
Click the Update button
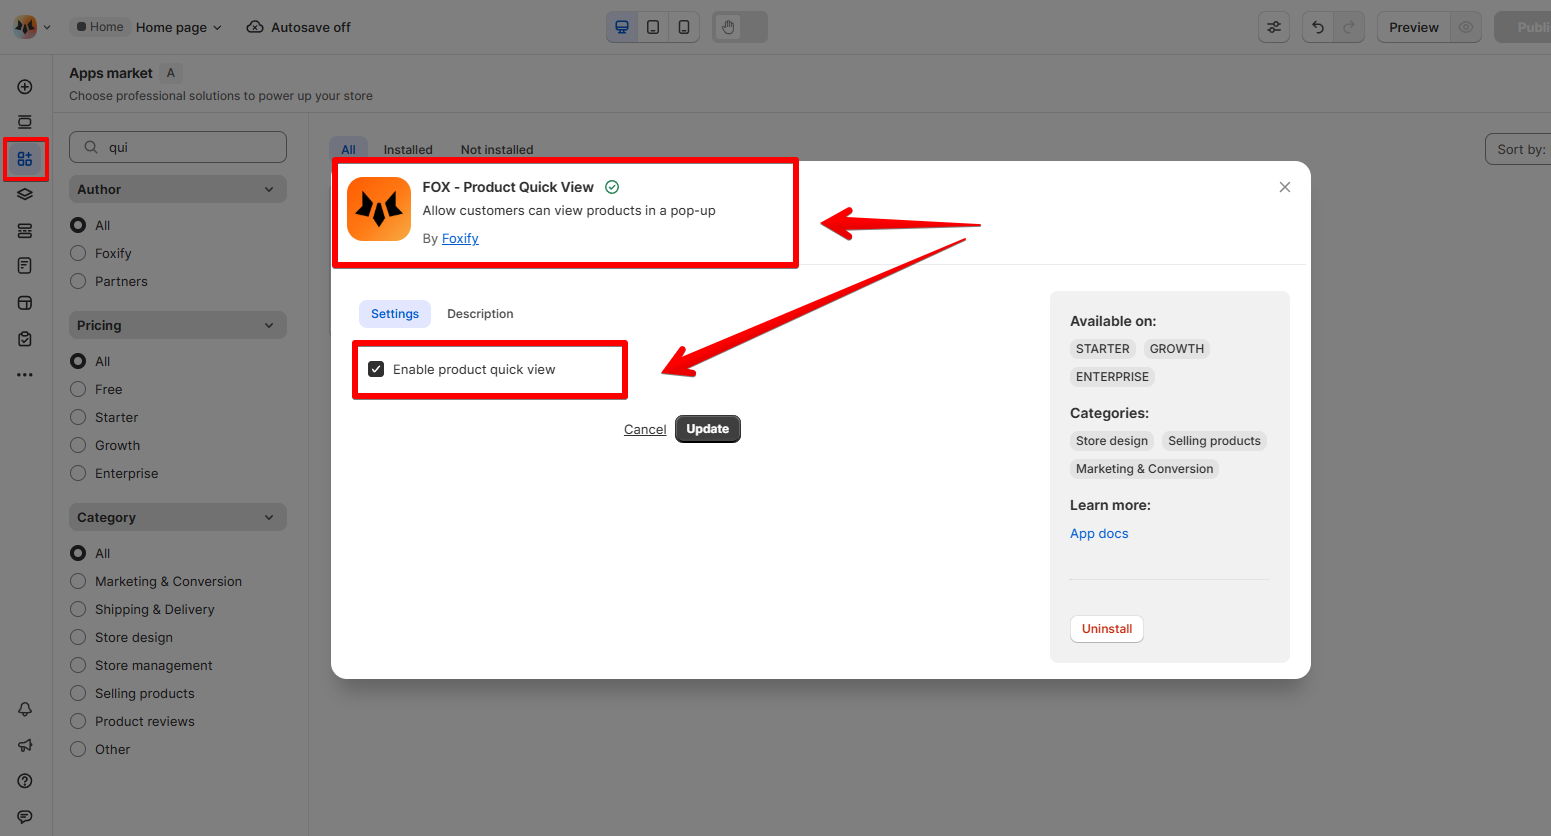coord(708,429)
